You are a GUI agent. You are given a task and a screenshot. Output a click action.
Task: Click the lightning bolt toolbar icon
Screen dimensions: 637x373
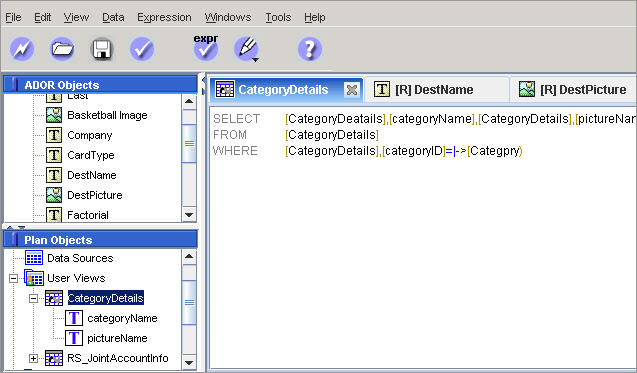pyautogui.click(x=22, y=49)
